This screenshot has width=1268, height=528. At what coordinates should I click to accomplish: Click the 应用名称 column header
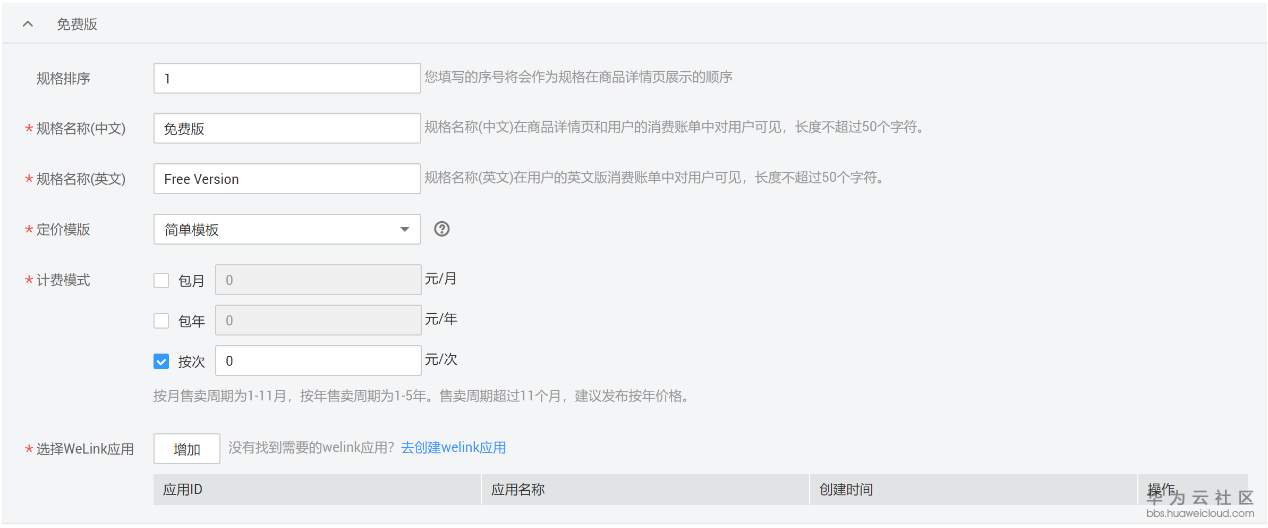517,490
